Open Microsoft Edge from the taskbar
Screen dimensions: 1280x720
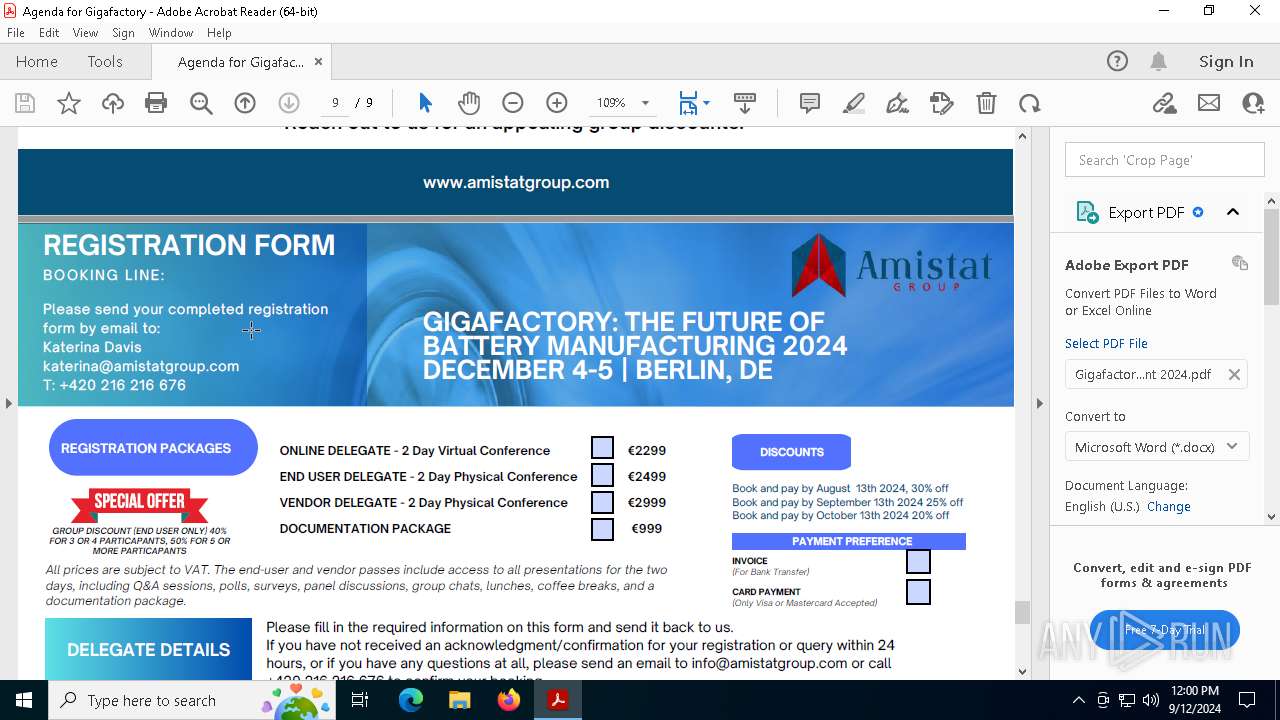411,700
